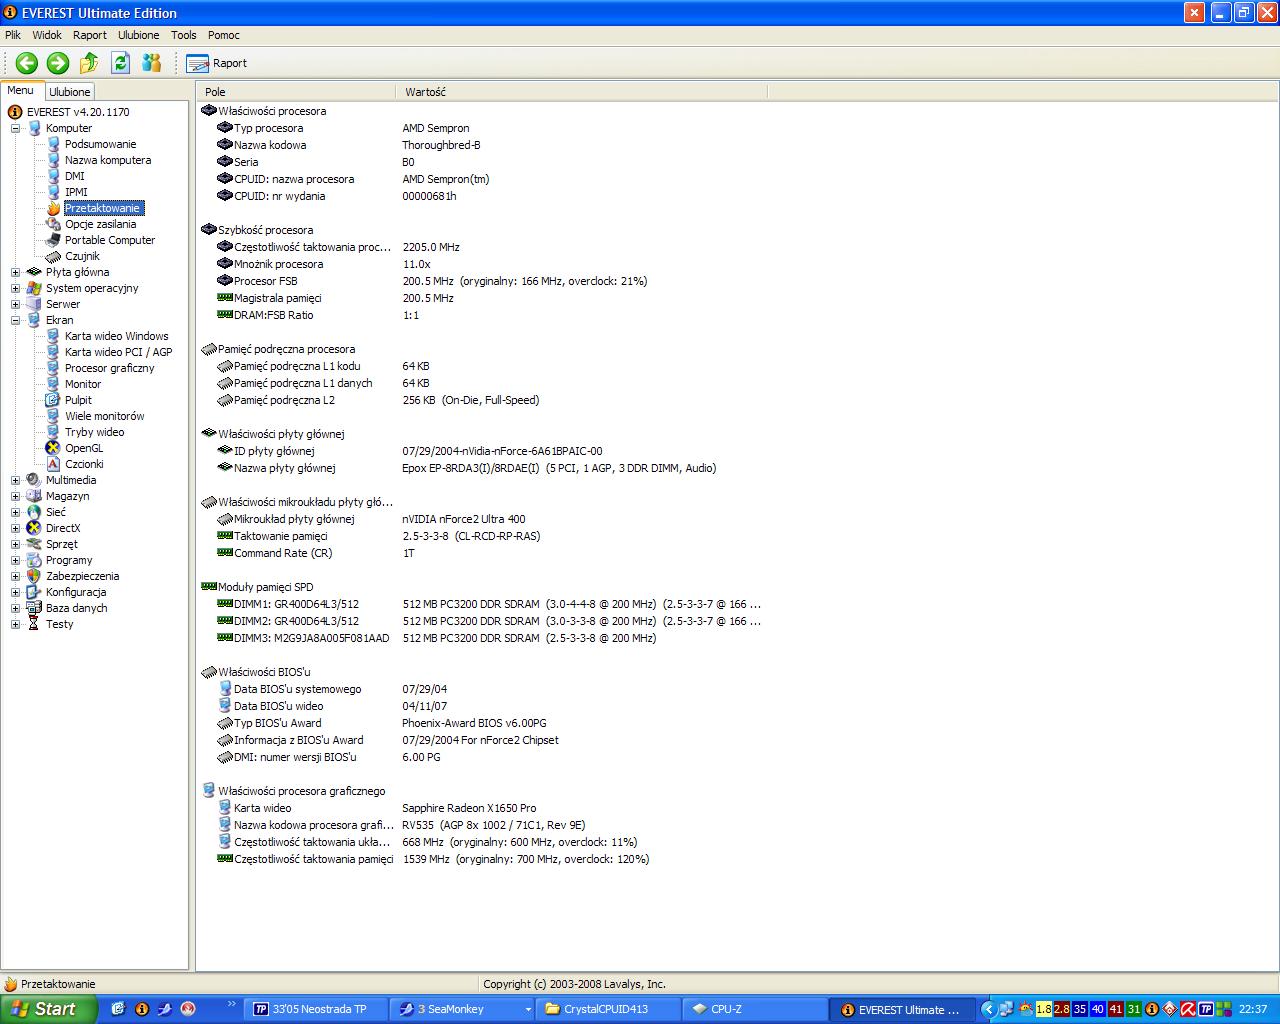
Task: Select the Typ procesora row
Action: coord(484,128)
